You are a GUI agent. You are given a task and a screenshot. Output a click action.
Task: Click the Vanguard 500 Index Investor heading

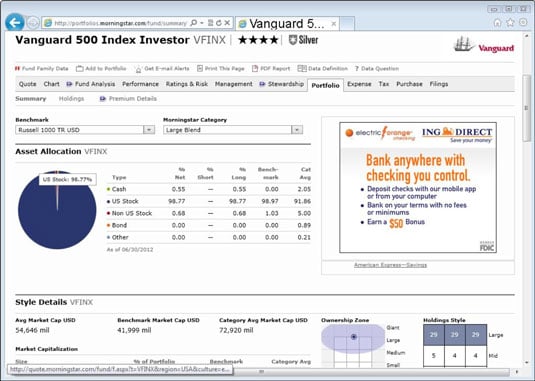click(102, 40)
